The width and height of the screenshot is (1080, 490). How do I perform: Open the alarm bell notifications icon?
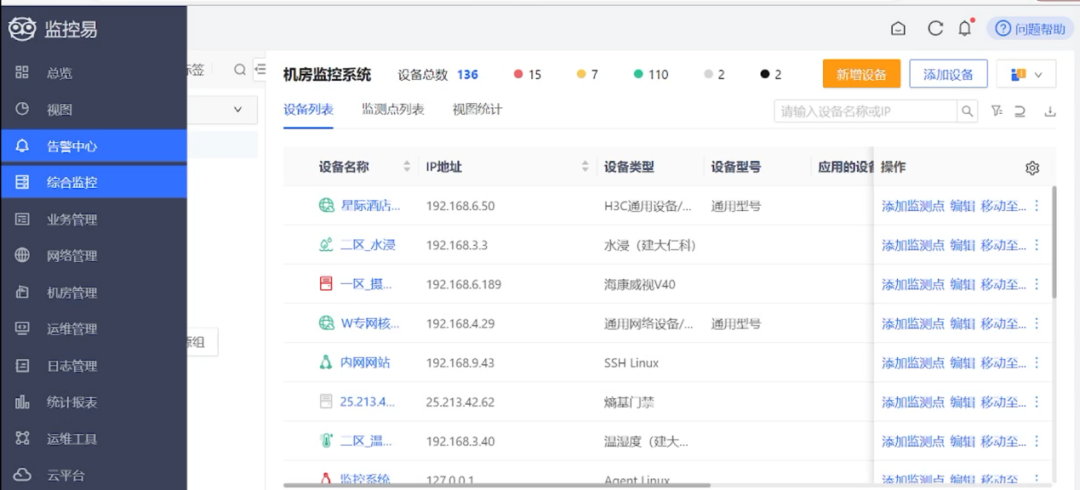[965, 28]
